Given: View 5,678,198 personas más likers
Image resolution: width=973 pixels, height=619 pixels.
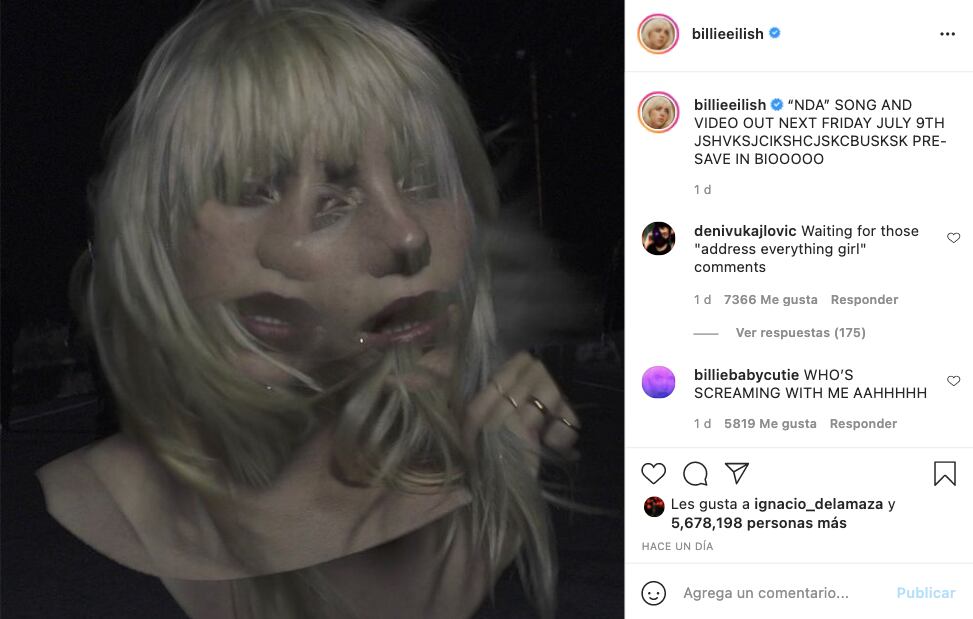Looking at the screenshot, I should (x=758, y=523).
